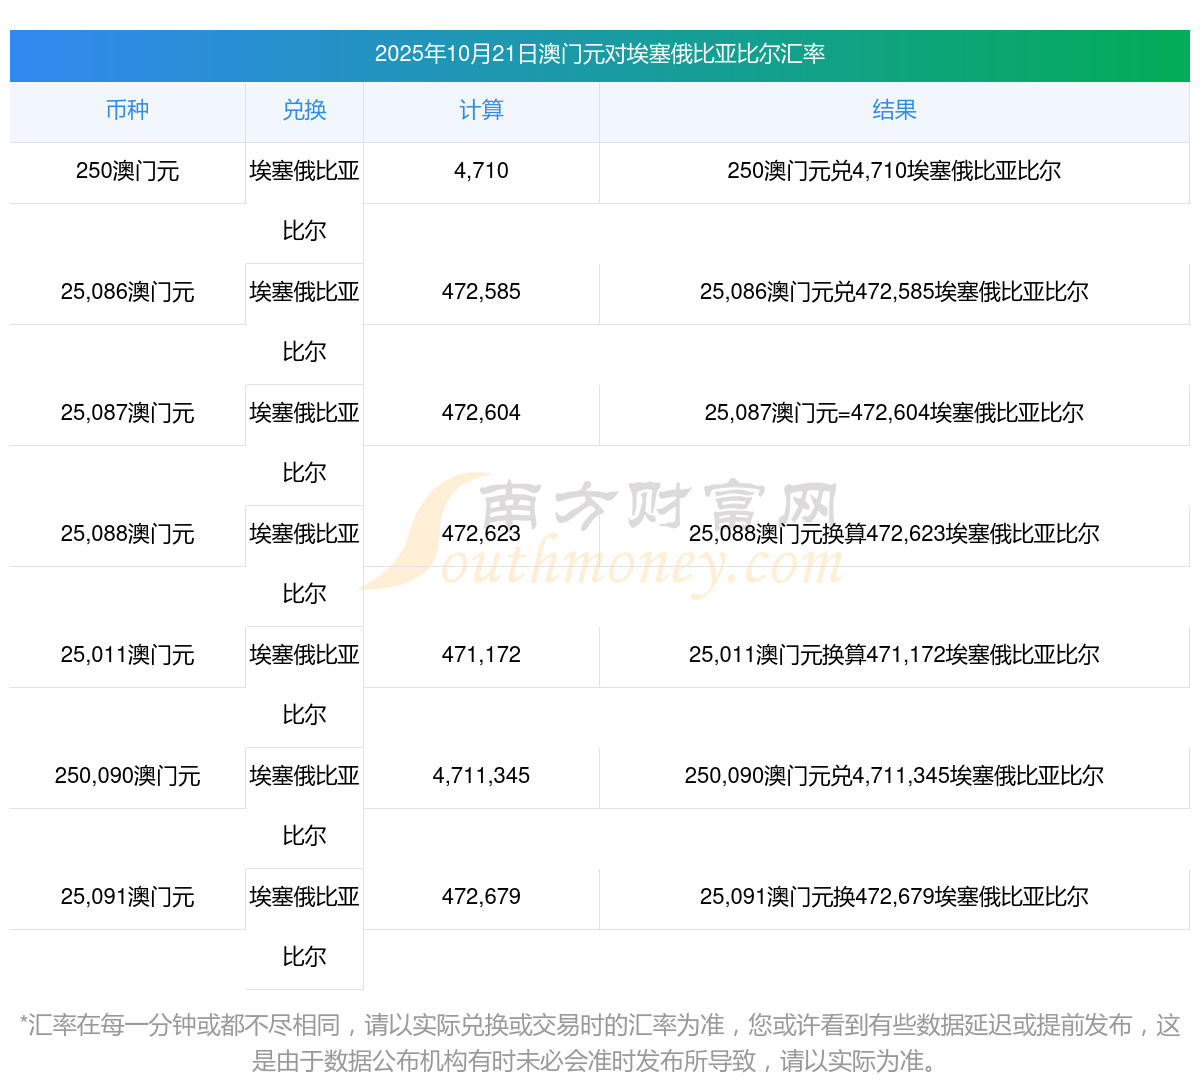Screen dimensions: 1200x1092
Task: Select the 250澳门元 currency cell
Action: (127, 171)
